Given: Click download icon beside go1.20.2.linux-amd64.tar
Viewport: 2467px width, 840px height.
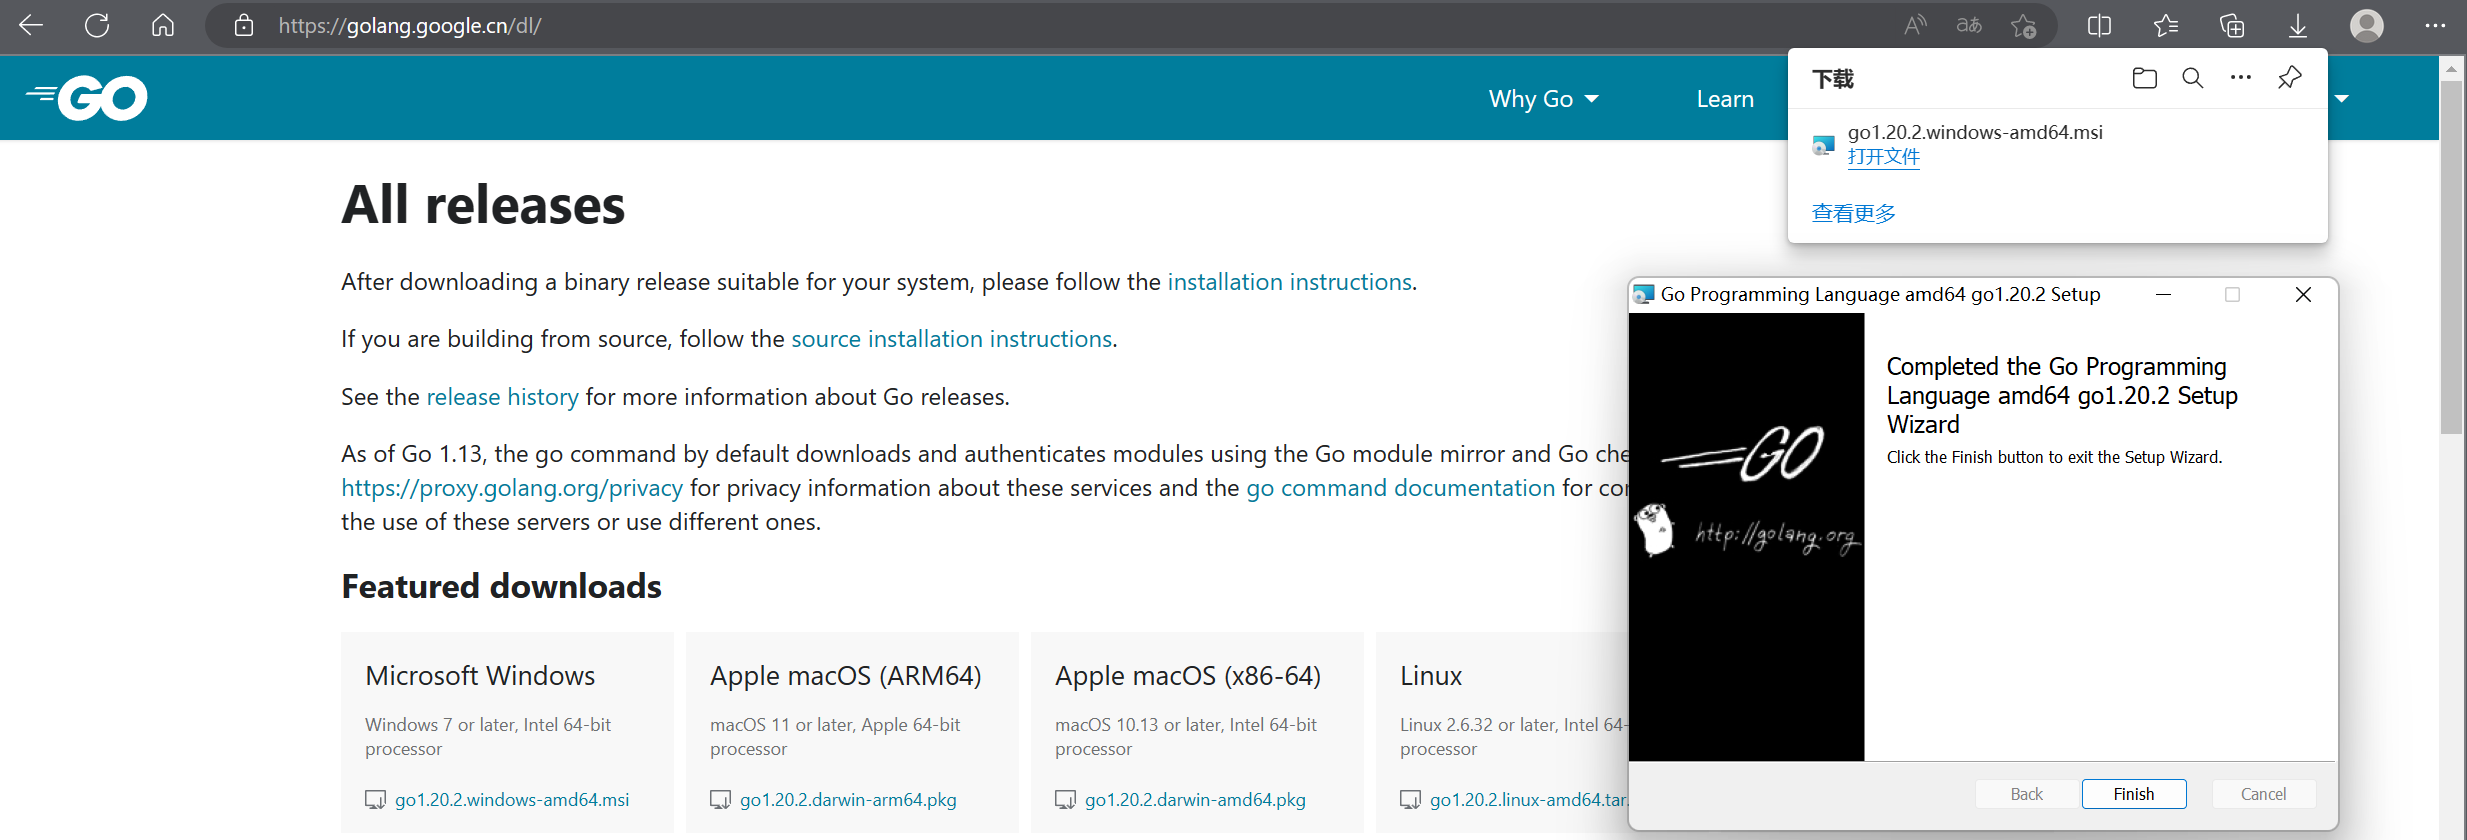Looking at the screenshot, I should 1410,800.
